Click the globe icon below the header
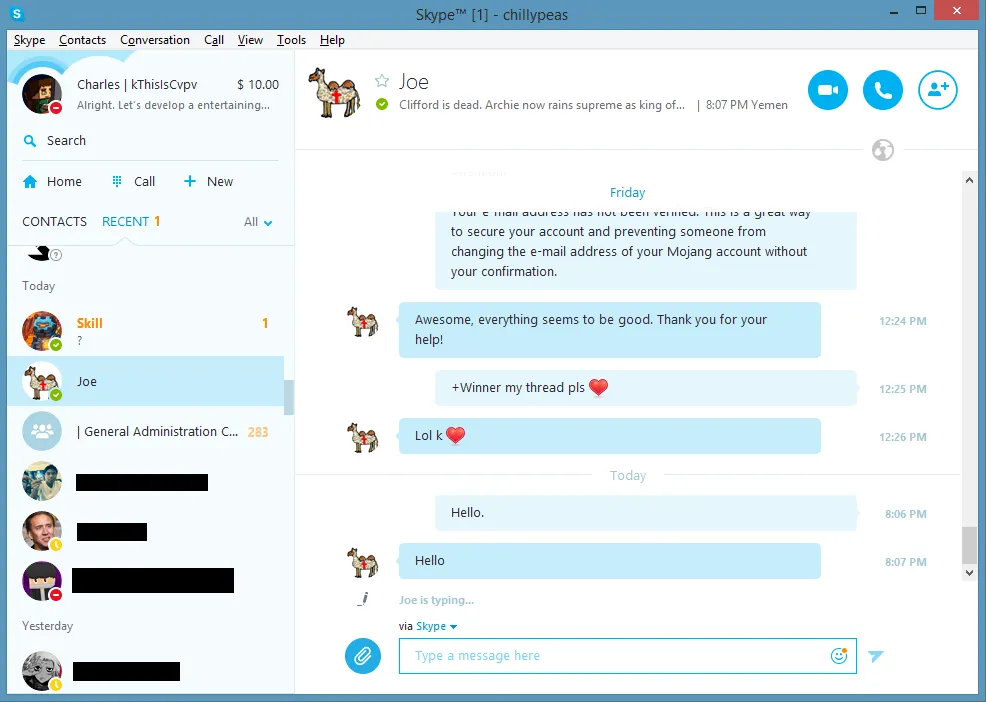Image resolution: width=986 pixels, height=702 pixels. tap(883, 150)
